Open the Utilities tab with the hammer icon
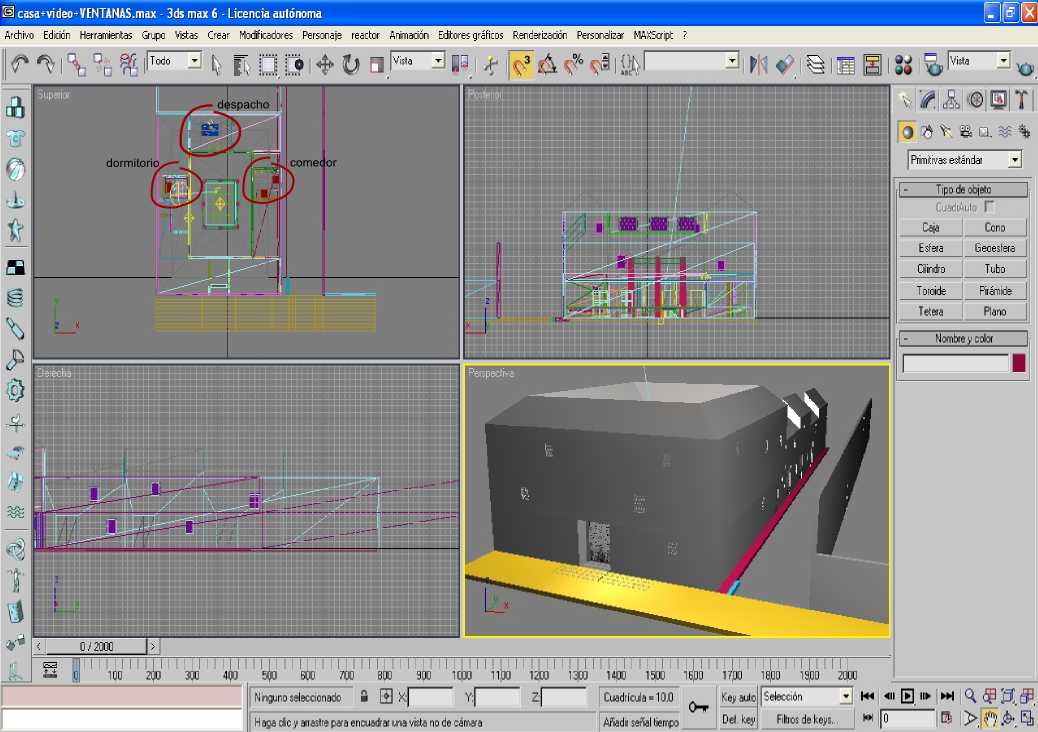 (x=1021, y=100)
